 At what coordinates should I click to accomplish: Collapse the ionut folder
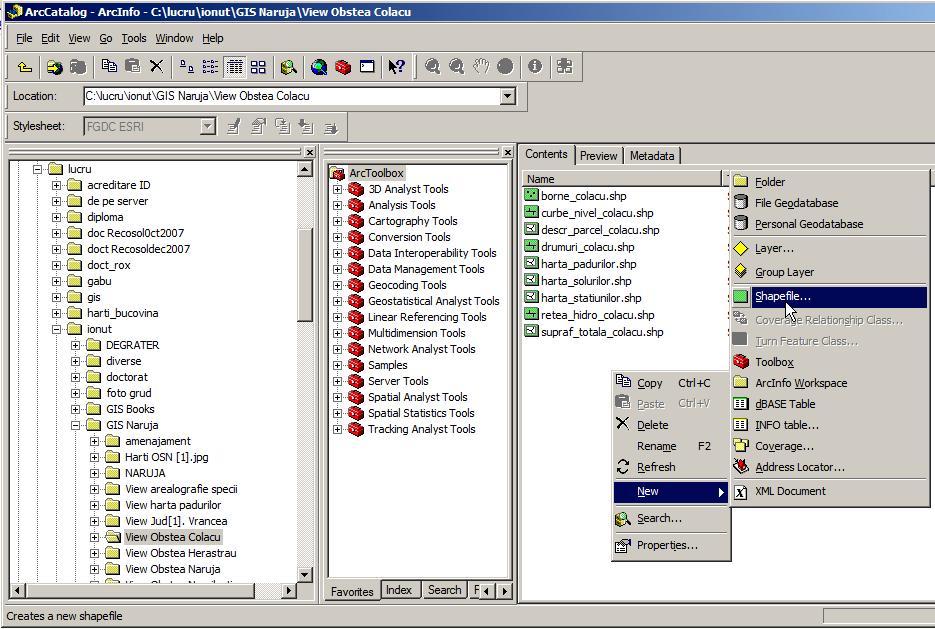[57, 329]
